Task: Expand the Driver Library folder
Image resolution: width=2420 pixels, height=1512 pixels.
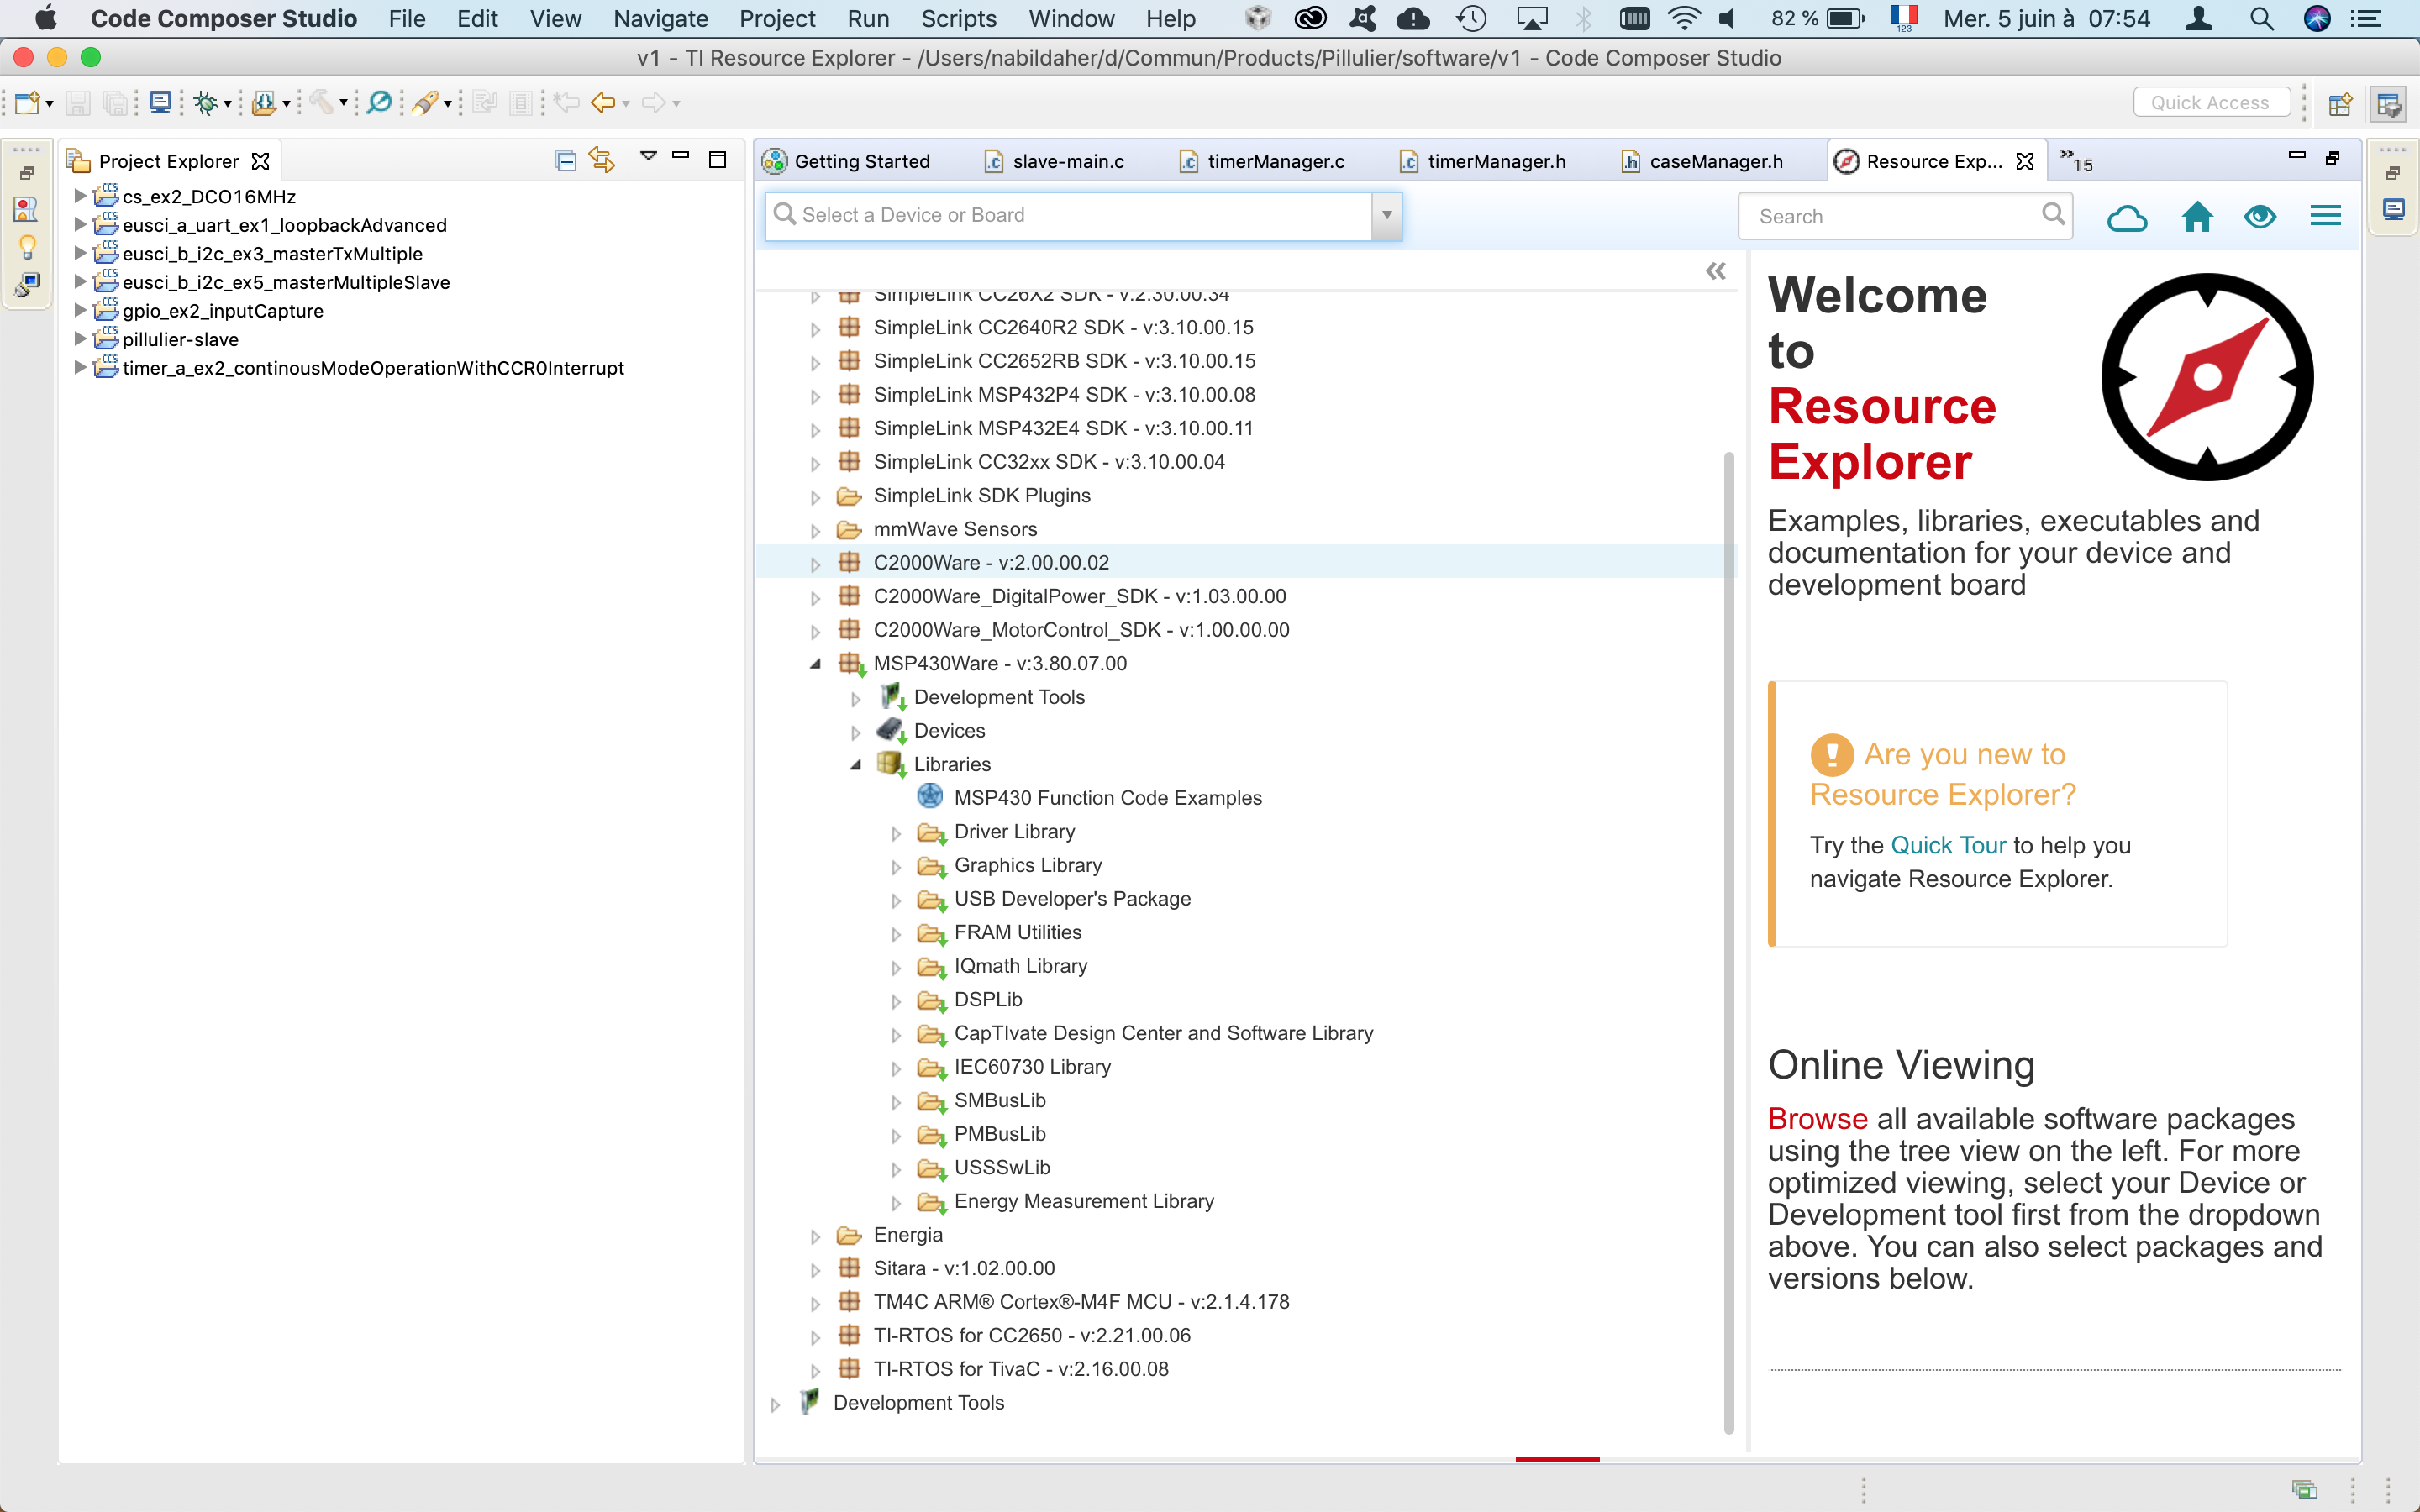Action: pyautogui.click(x=896, y=833)
